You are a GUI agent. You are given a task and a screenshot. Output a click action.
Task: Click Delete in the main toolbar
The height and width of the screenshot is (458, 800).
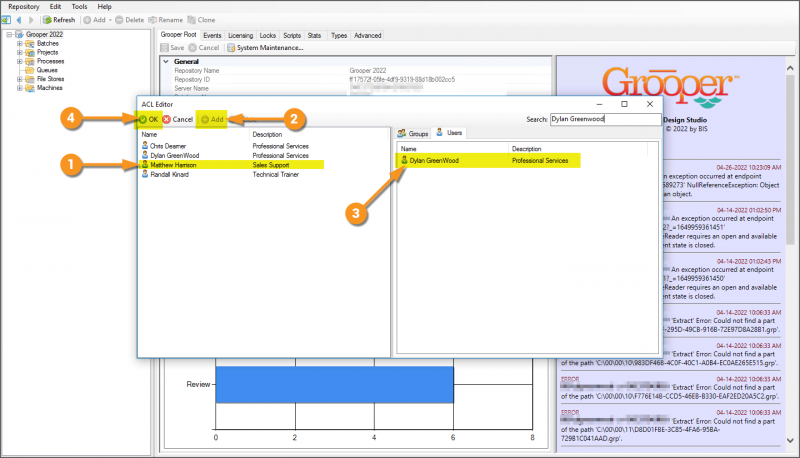130,20
